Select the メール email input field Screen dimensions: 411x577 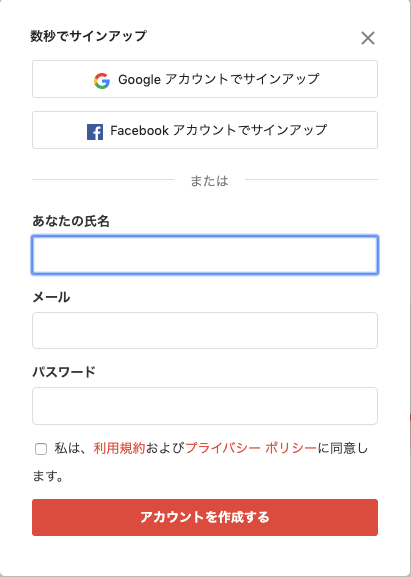pyautogui.click(x=205, y=330)
